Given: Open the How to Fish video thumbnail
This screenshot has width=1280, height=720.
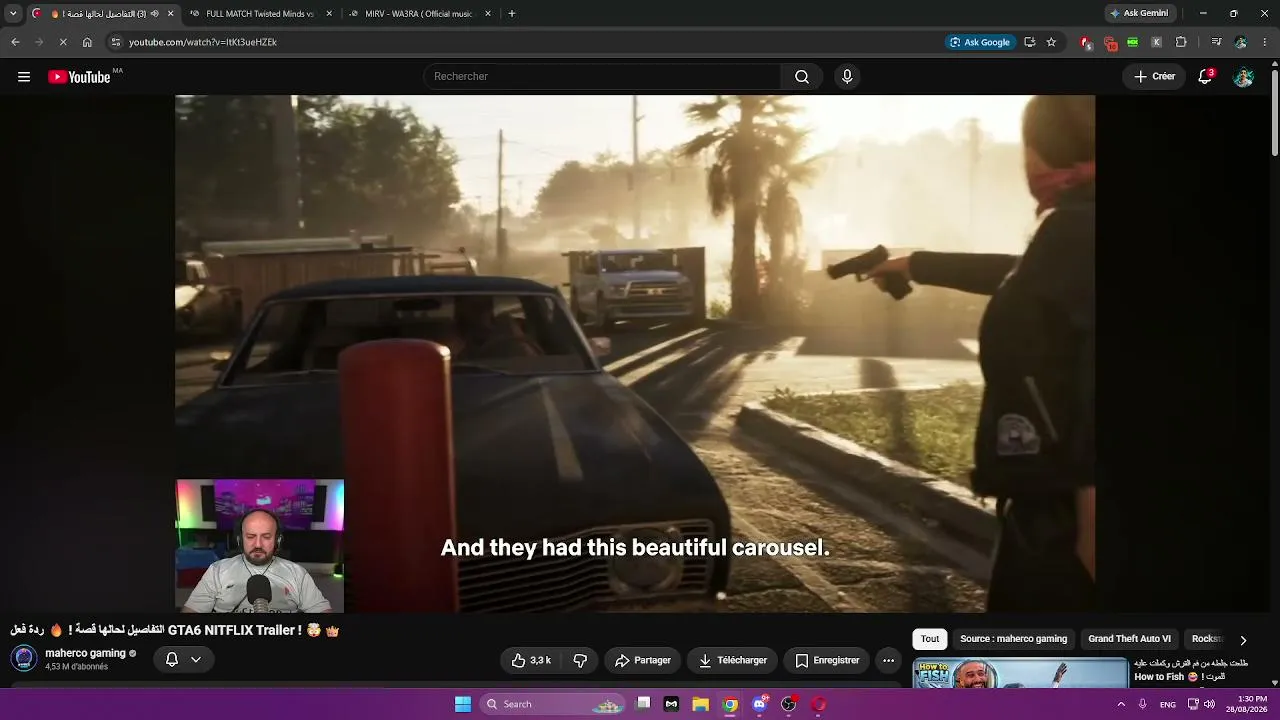Looking at the screenshot, I should pos(1020,673).
